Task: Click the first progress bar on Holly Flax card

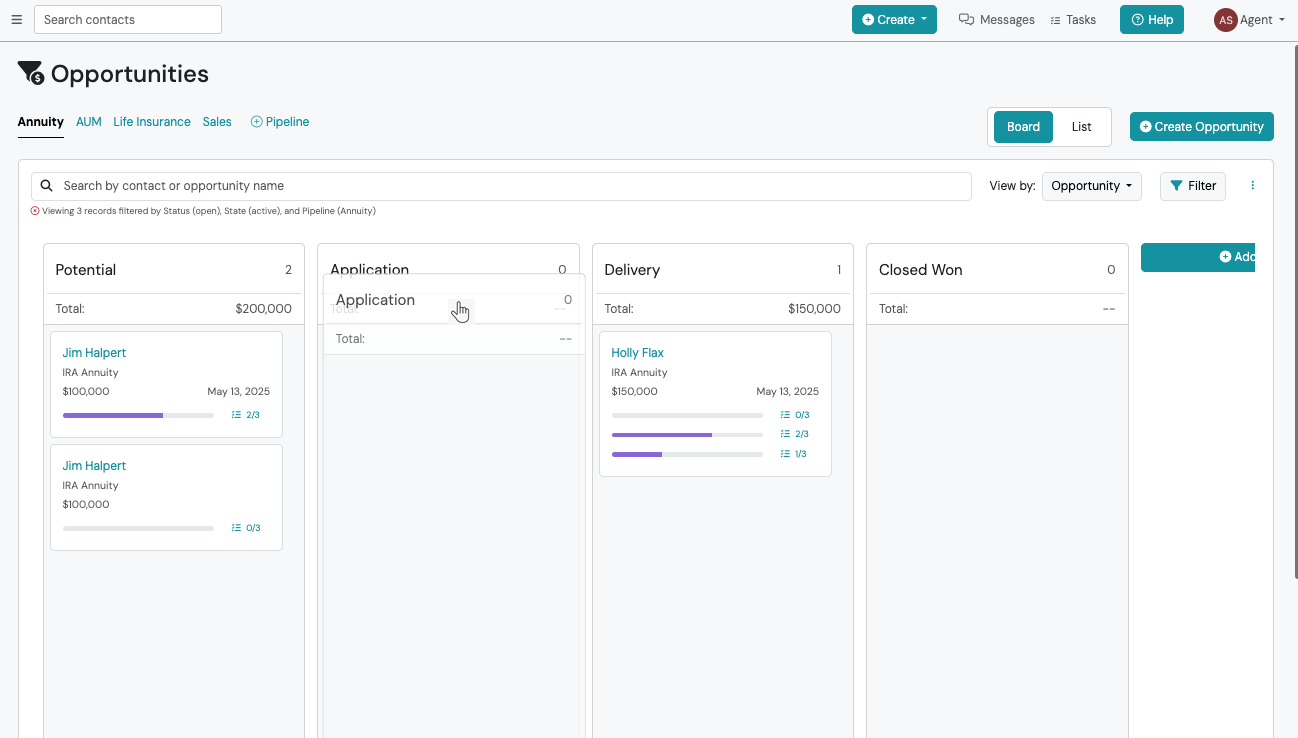Action: (687, 415)
